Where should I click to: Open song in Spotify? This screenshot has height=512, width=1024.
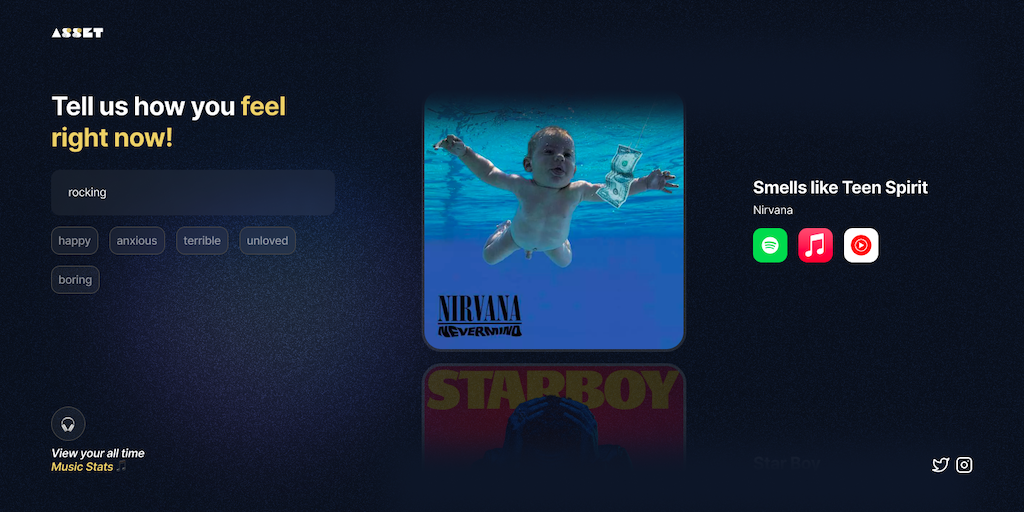770,245
